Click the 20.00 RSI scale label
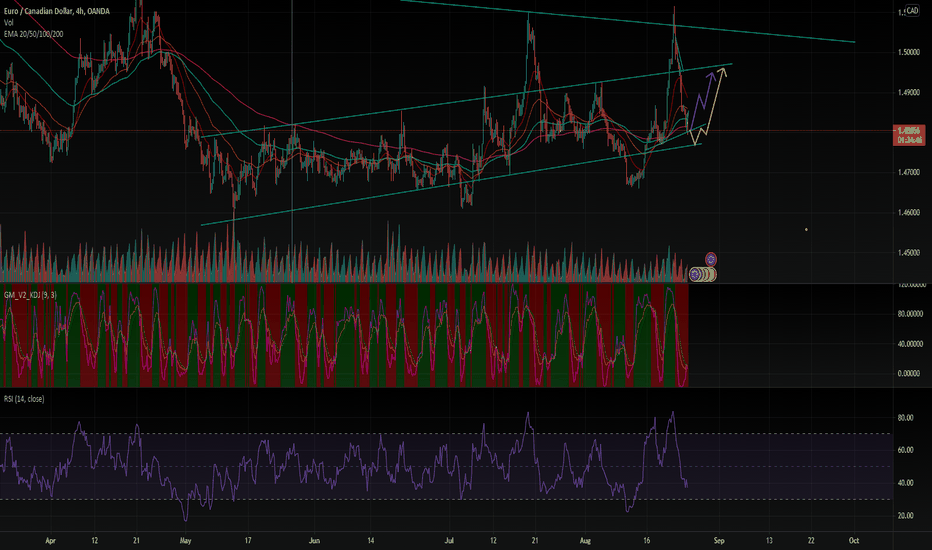932x550 pixels. point(905,516)
